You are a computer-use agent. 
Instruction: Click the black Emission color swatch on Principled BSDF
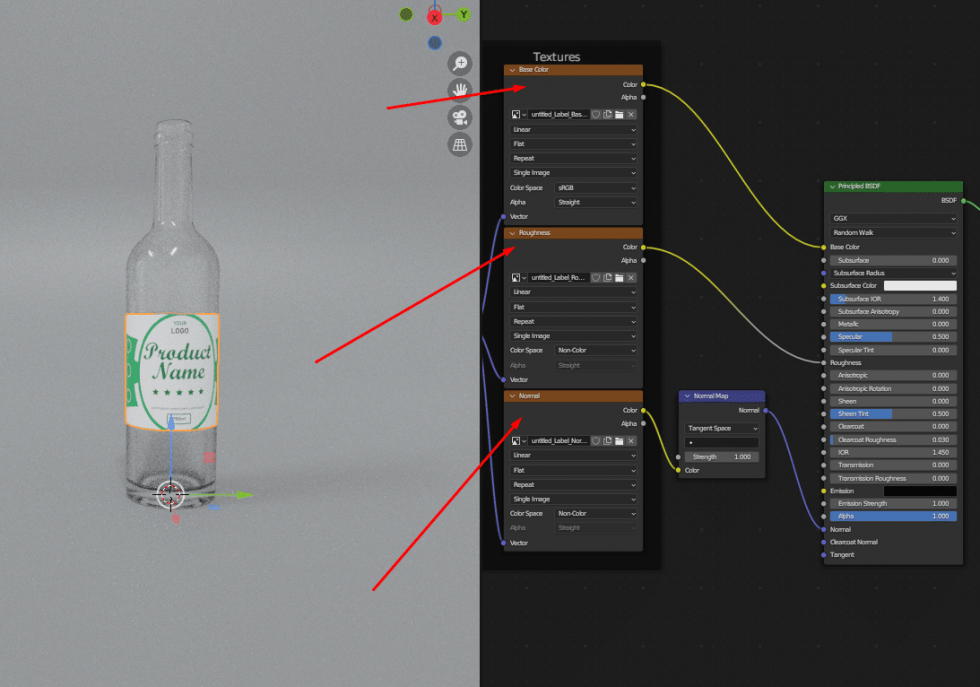(920, 490)
